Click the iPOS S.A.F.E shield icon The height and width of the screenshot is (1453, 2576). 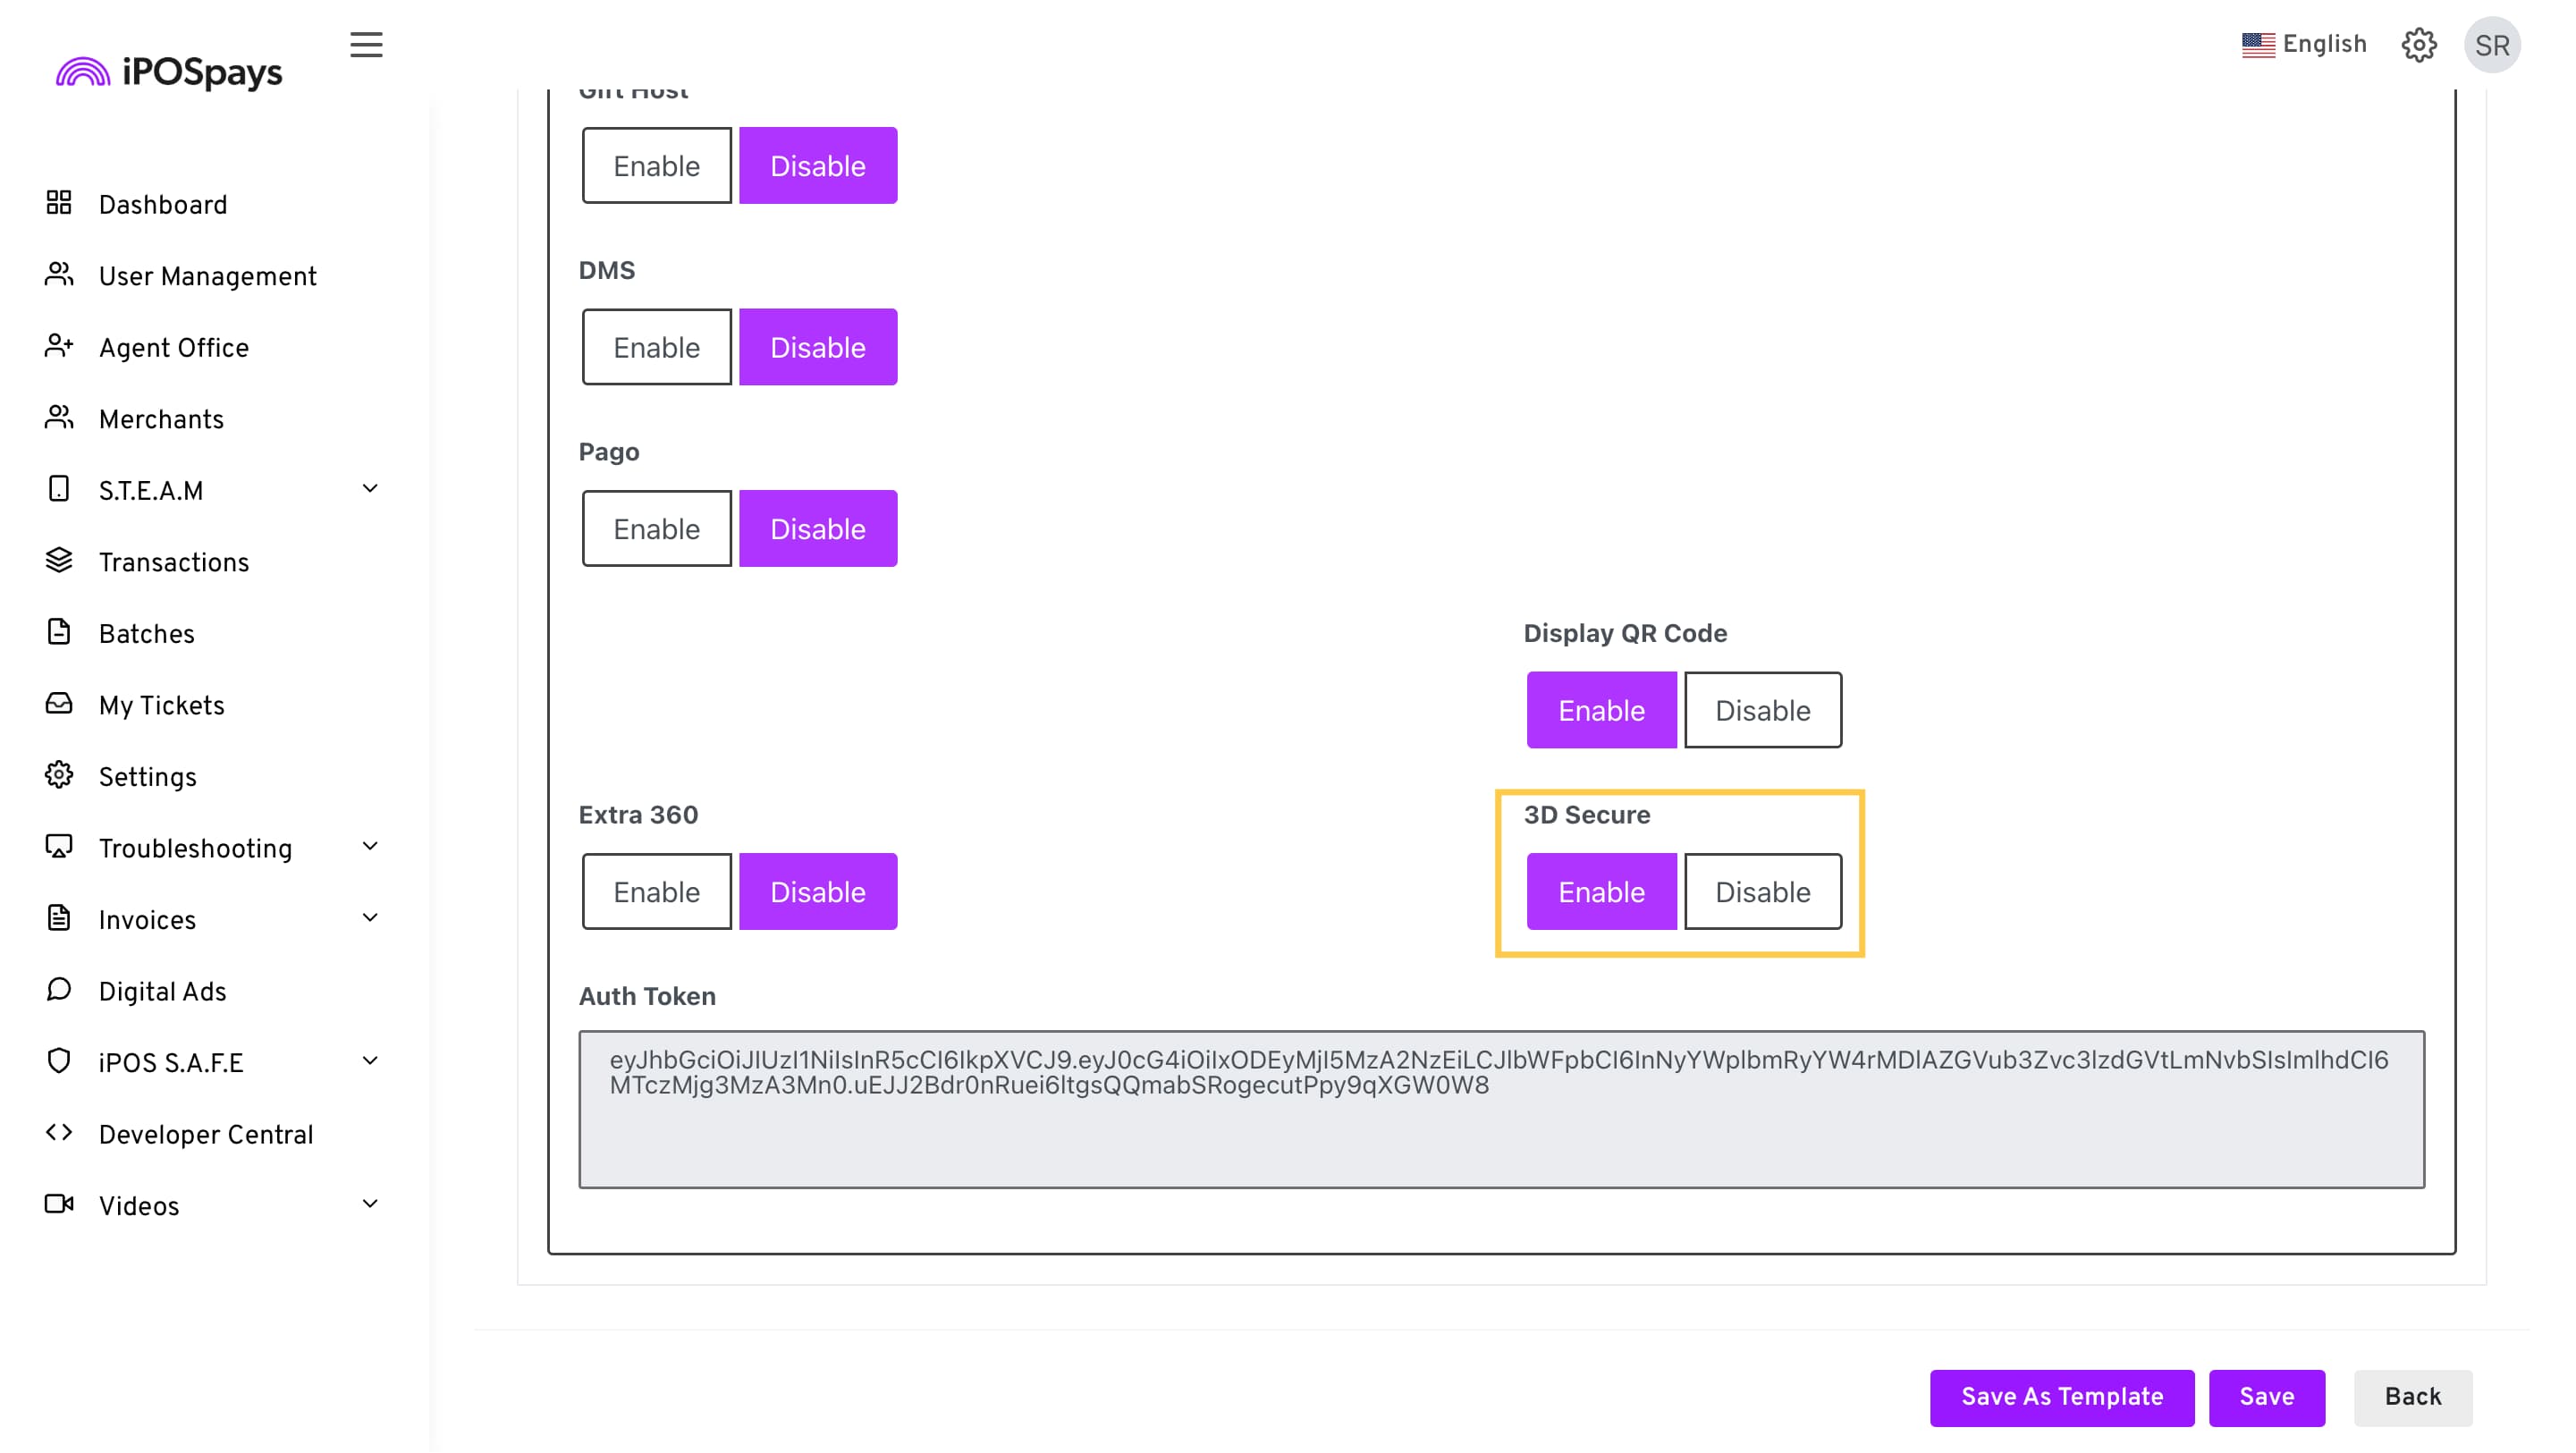[x=59, y=1061]
